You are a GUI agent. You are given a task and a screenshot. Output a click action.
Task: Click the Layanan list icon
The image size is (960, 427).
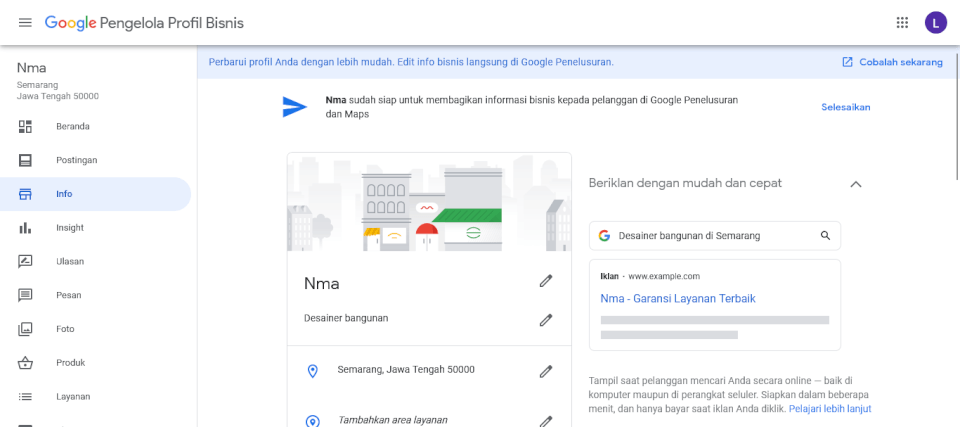[x=25, y=396]
